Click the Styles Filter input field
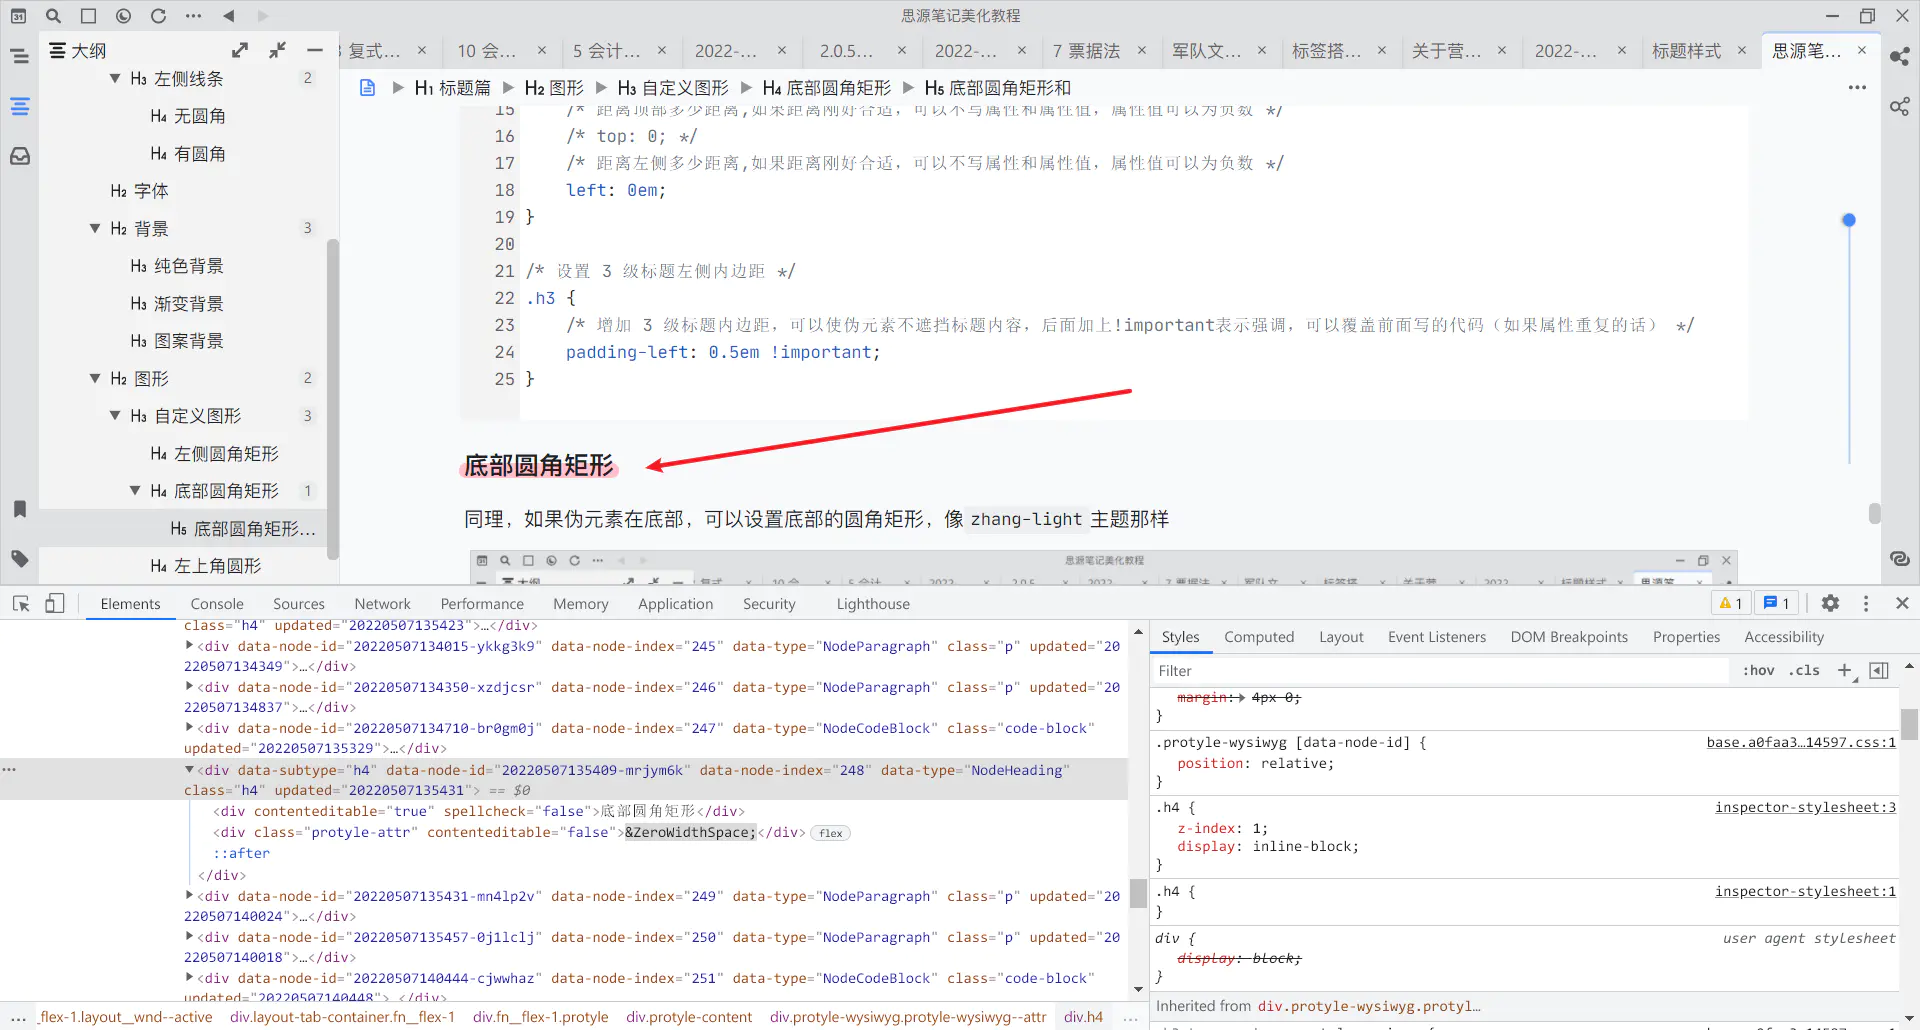1920x1030 pixels. pos(1440,671)
